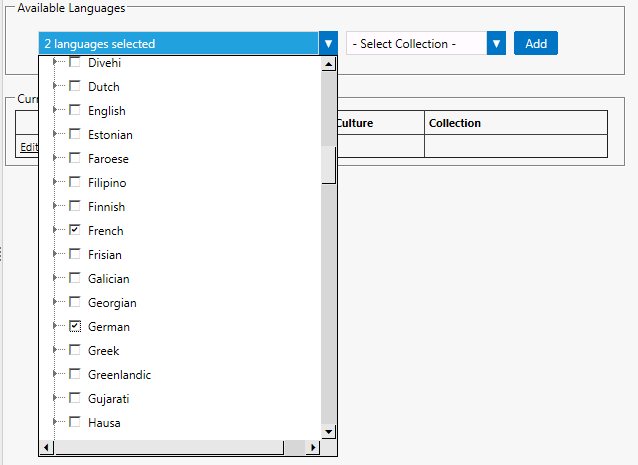
Task: Select the Galician language label
Action: [x=108, y=279]
